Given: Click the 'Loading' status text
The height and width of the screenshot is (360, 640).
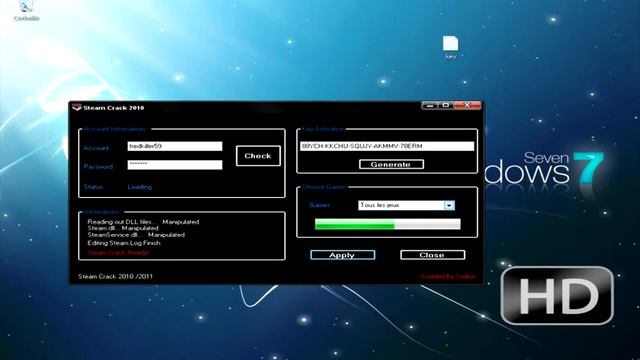Looking at the screenshot, I should [140, 187].
